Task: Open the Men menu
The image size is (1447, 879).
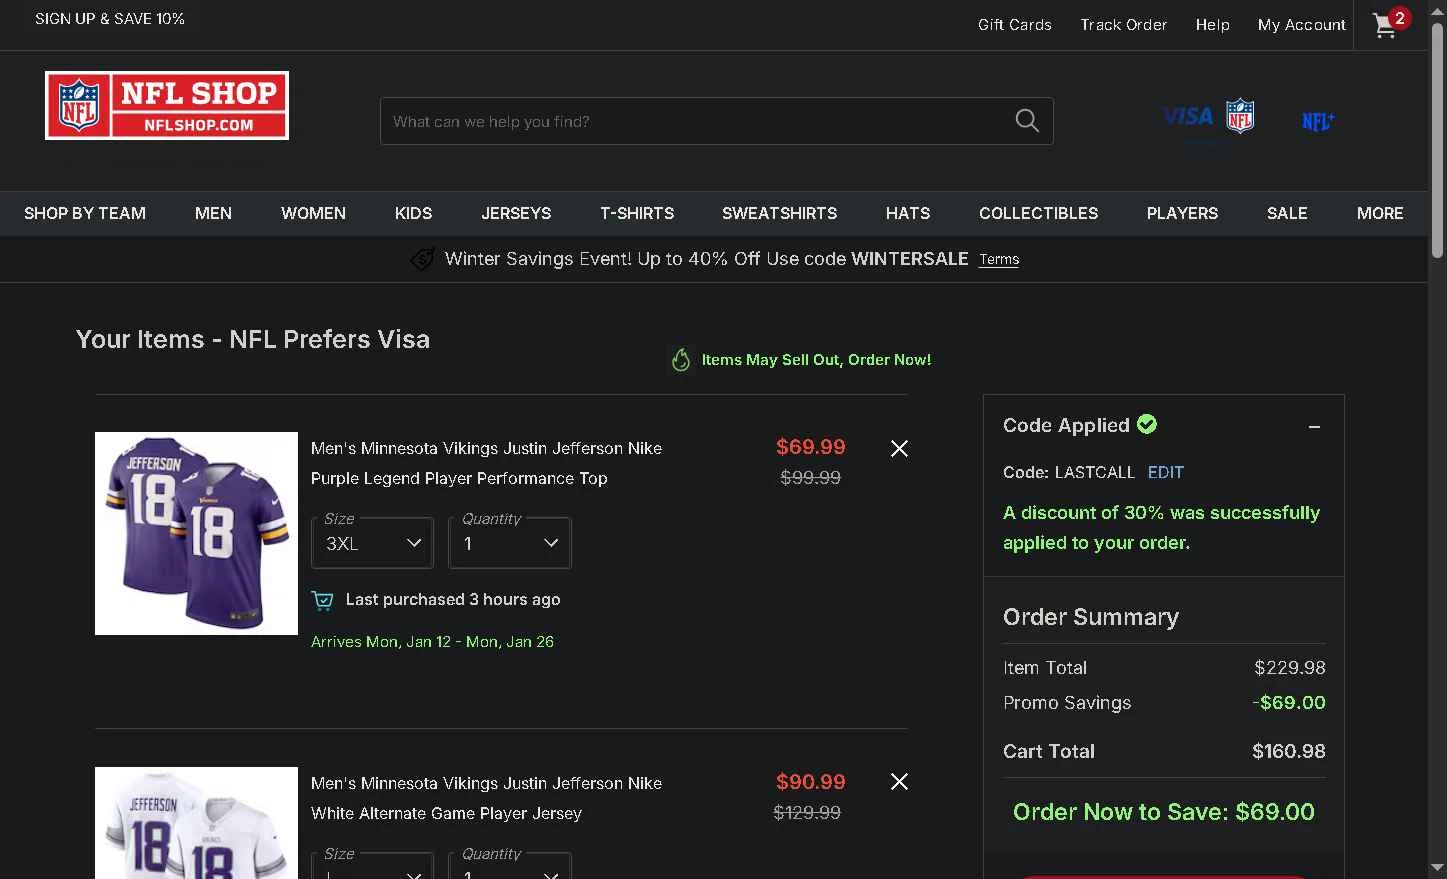Action: pos(213,213)
